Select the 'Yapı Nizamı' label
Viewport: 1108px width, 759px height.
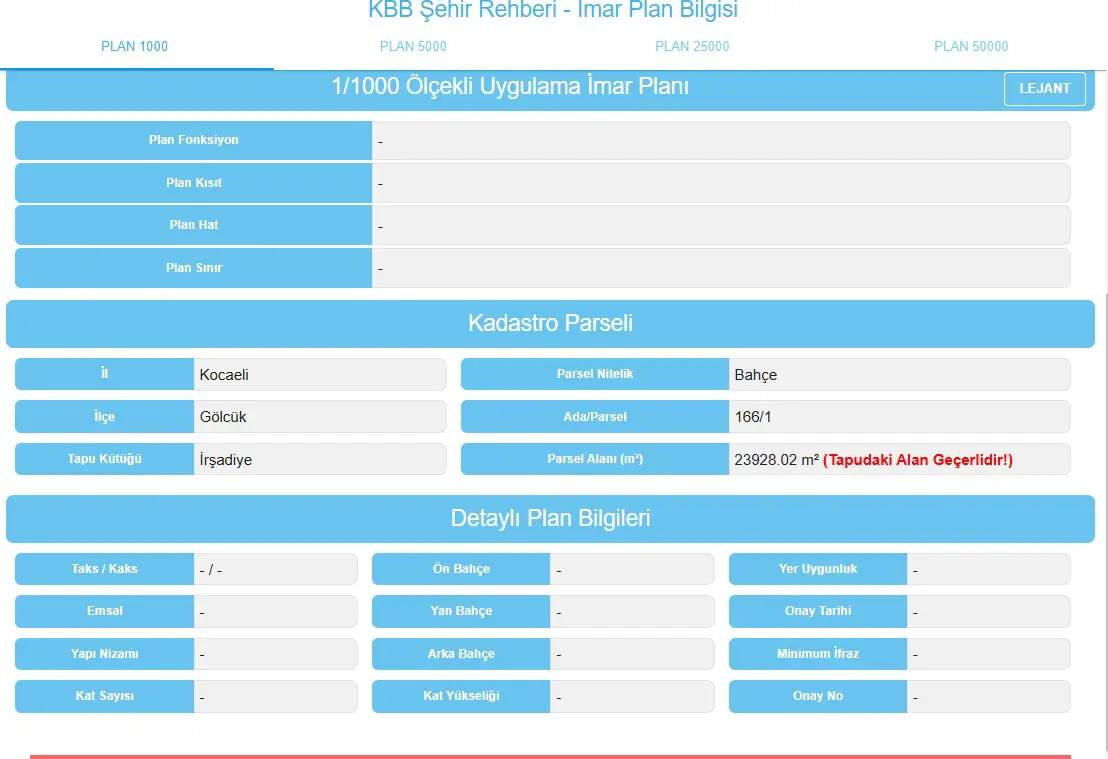point(105,654)
